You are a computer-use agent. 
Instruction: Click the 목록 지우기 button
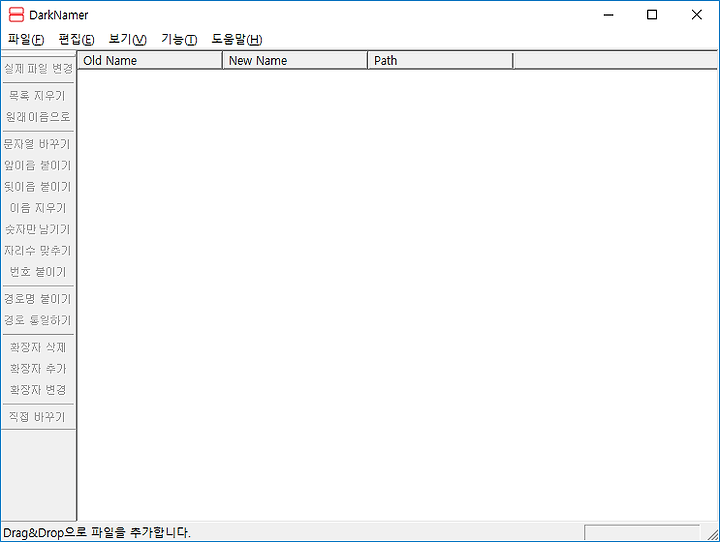point(38,96)
